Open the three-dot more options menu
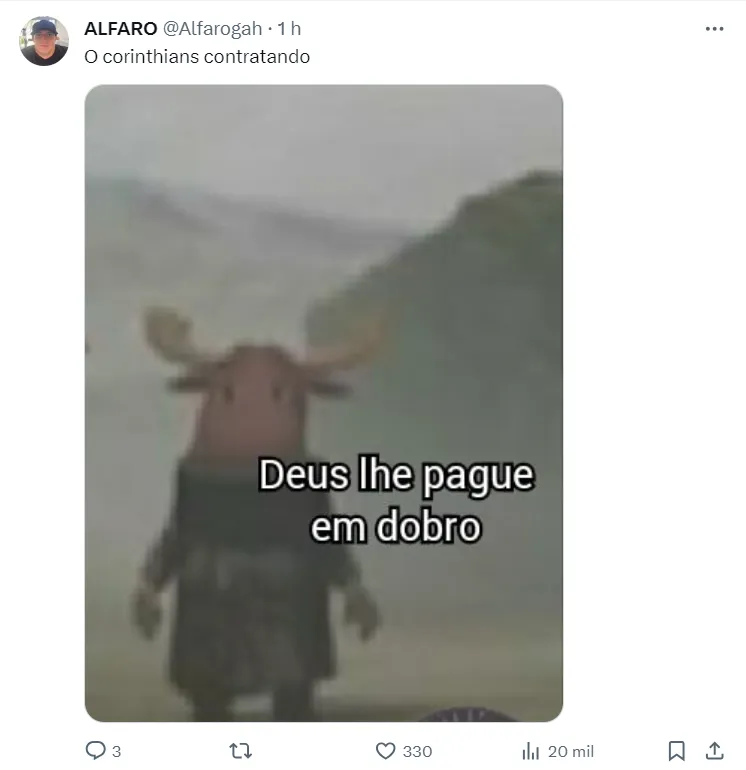 pyautogui.click(x=714, y=29)
